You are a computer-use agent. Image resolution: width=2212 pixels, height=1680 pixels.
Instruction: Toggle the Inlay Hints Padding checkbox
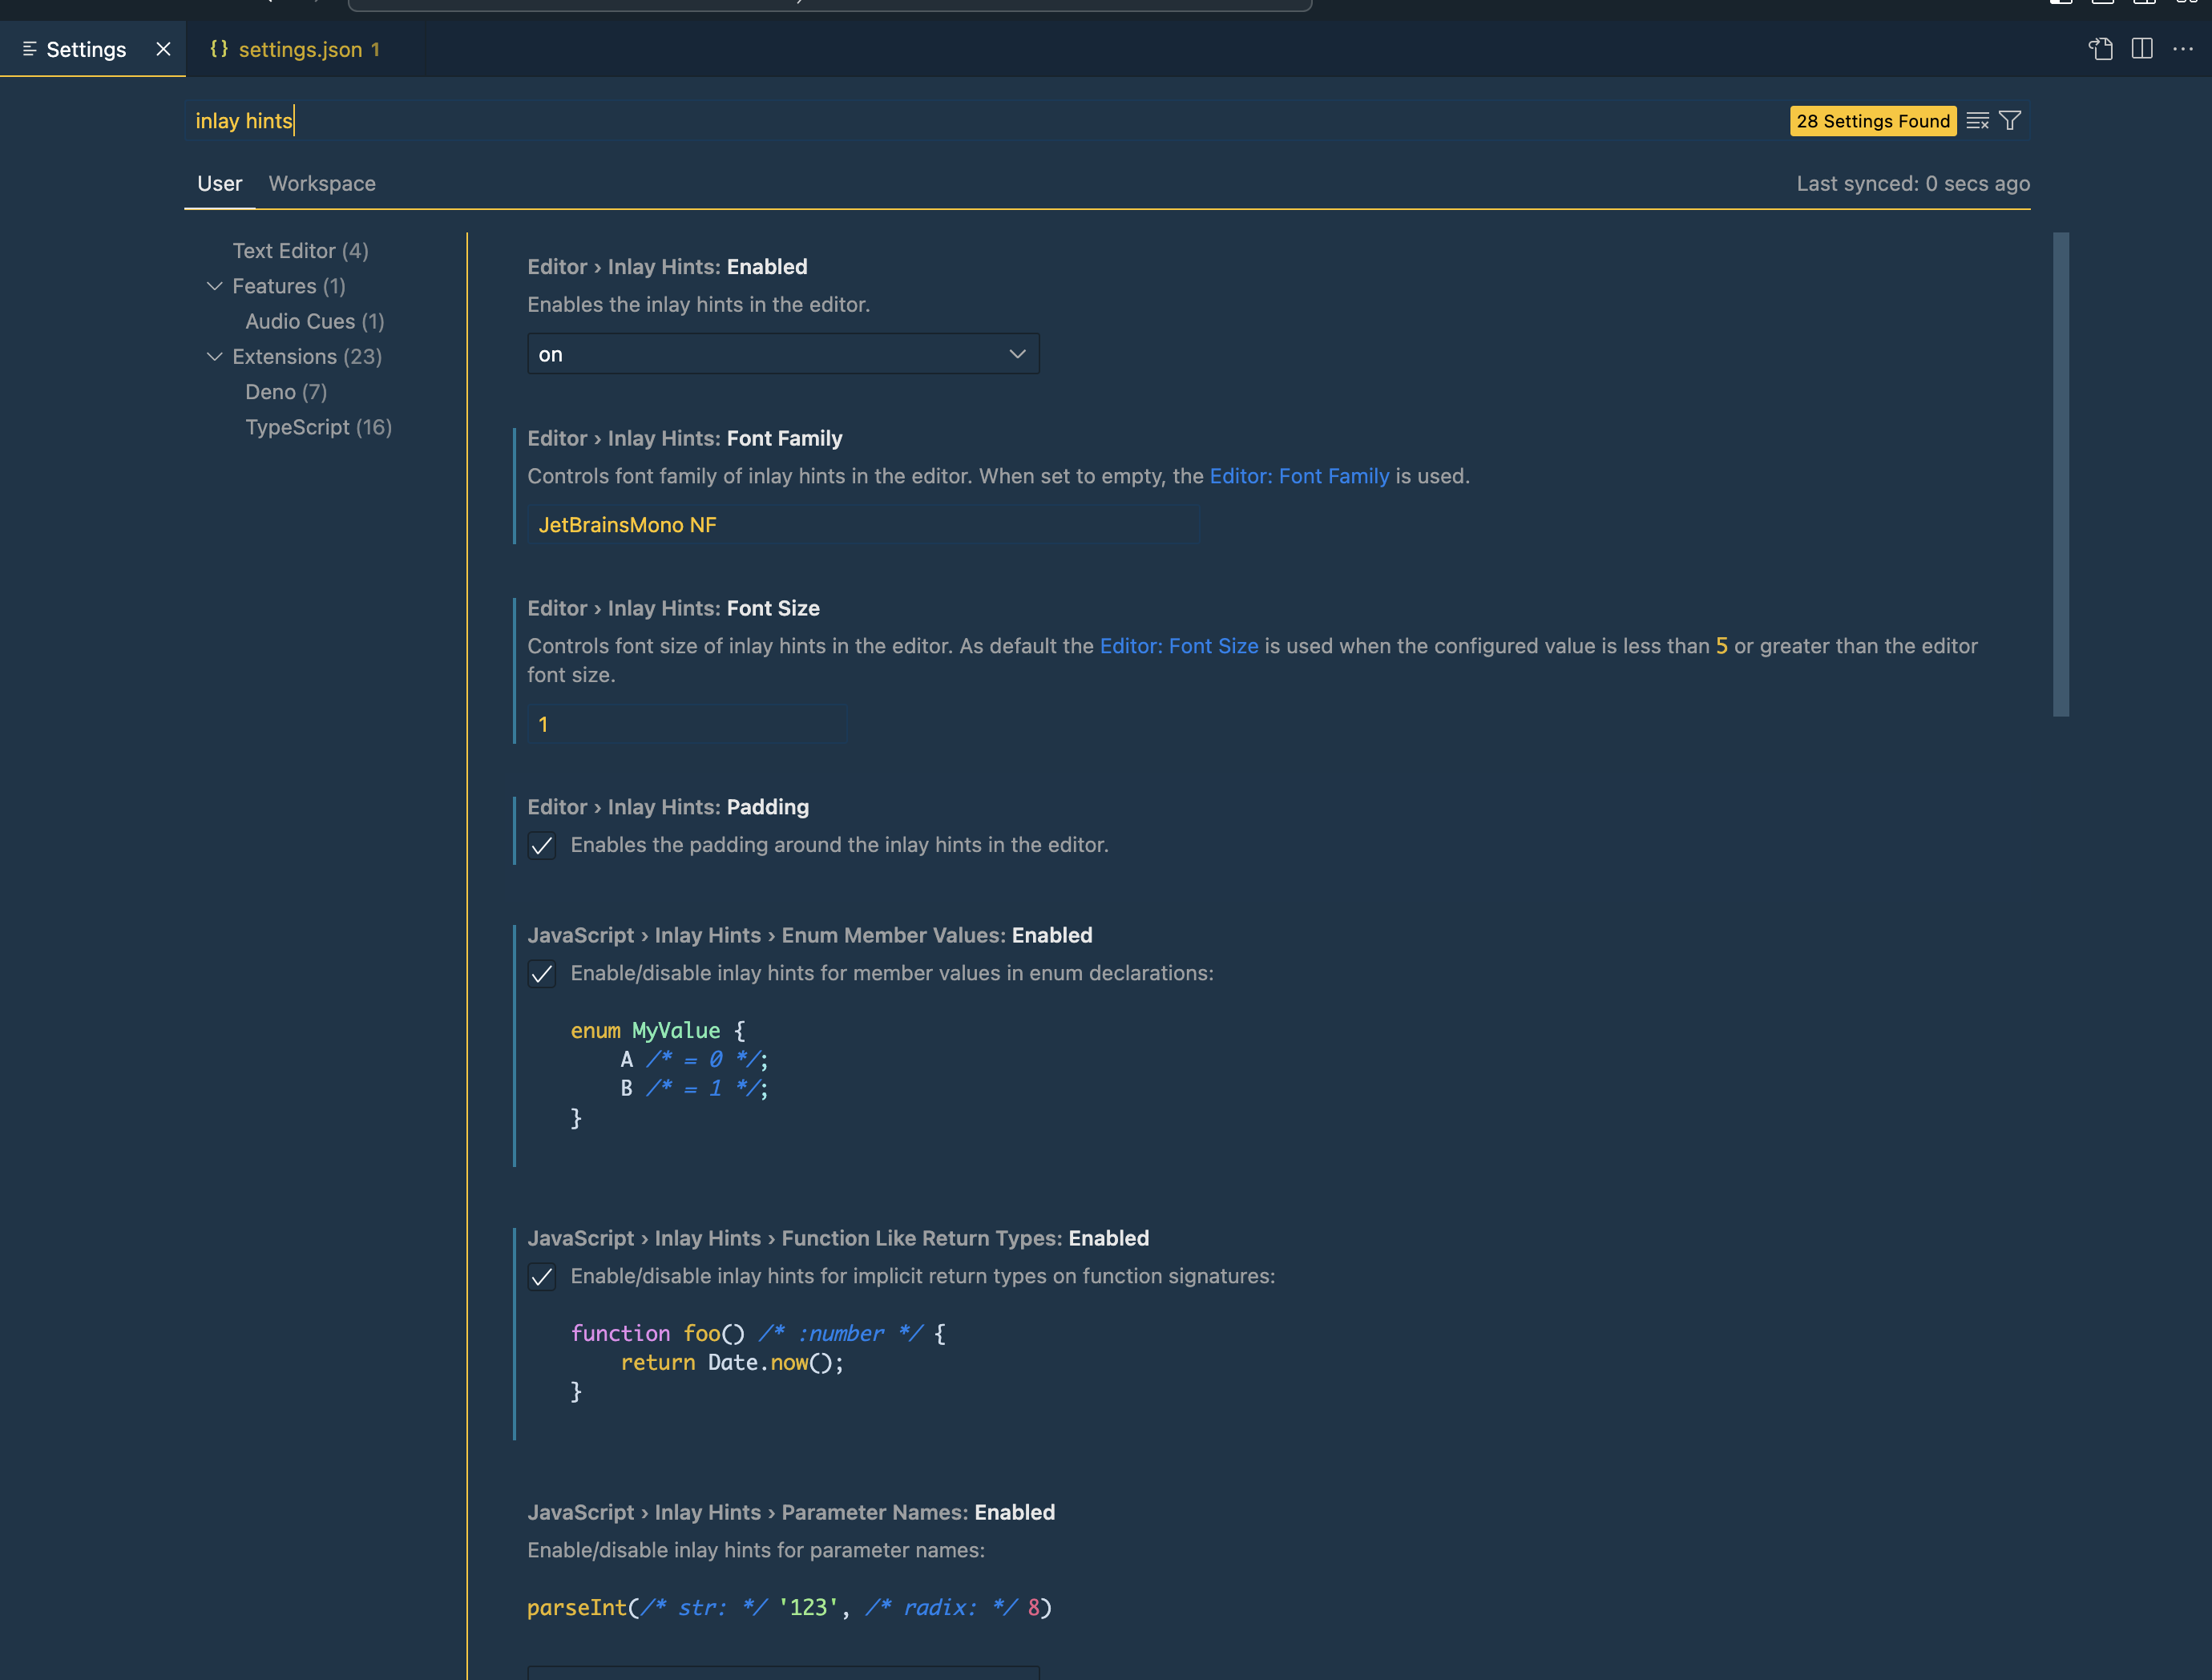(x=542, y=846)
